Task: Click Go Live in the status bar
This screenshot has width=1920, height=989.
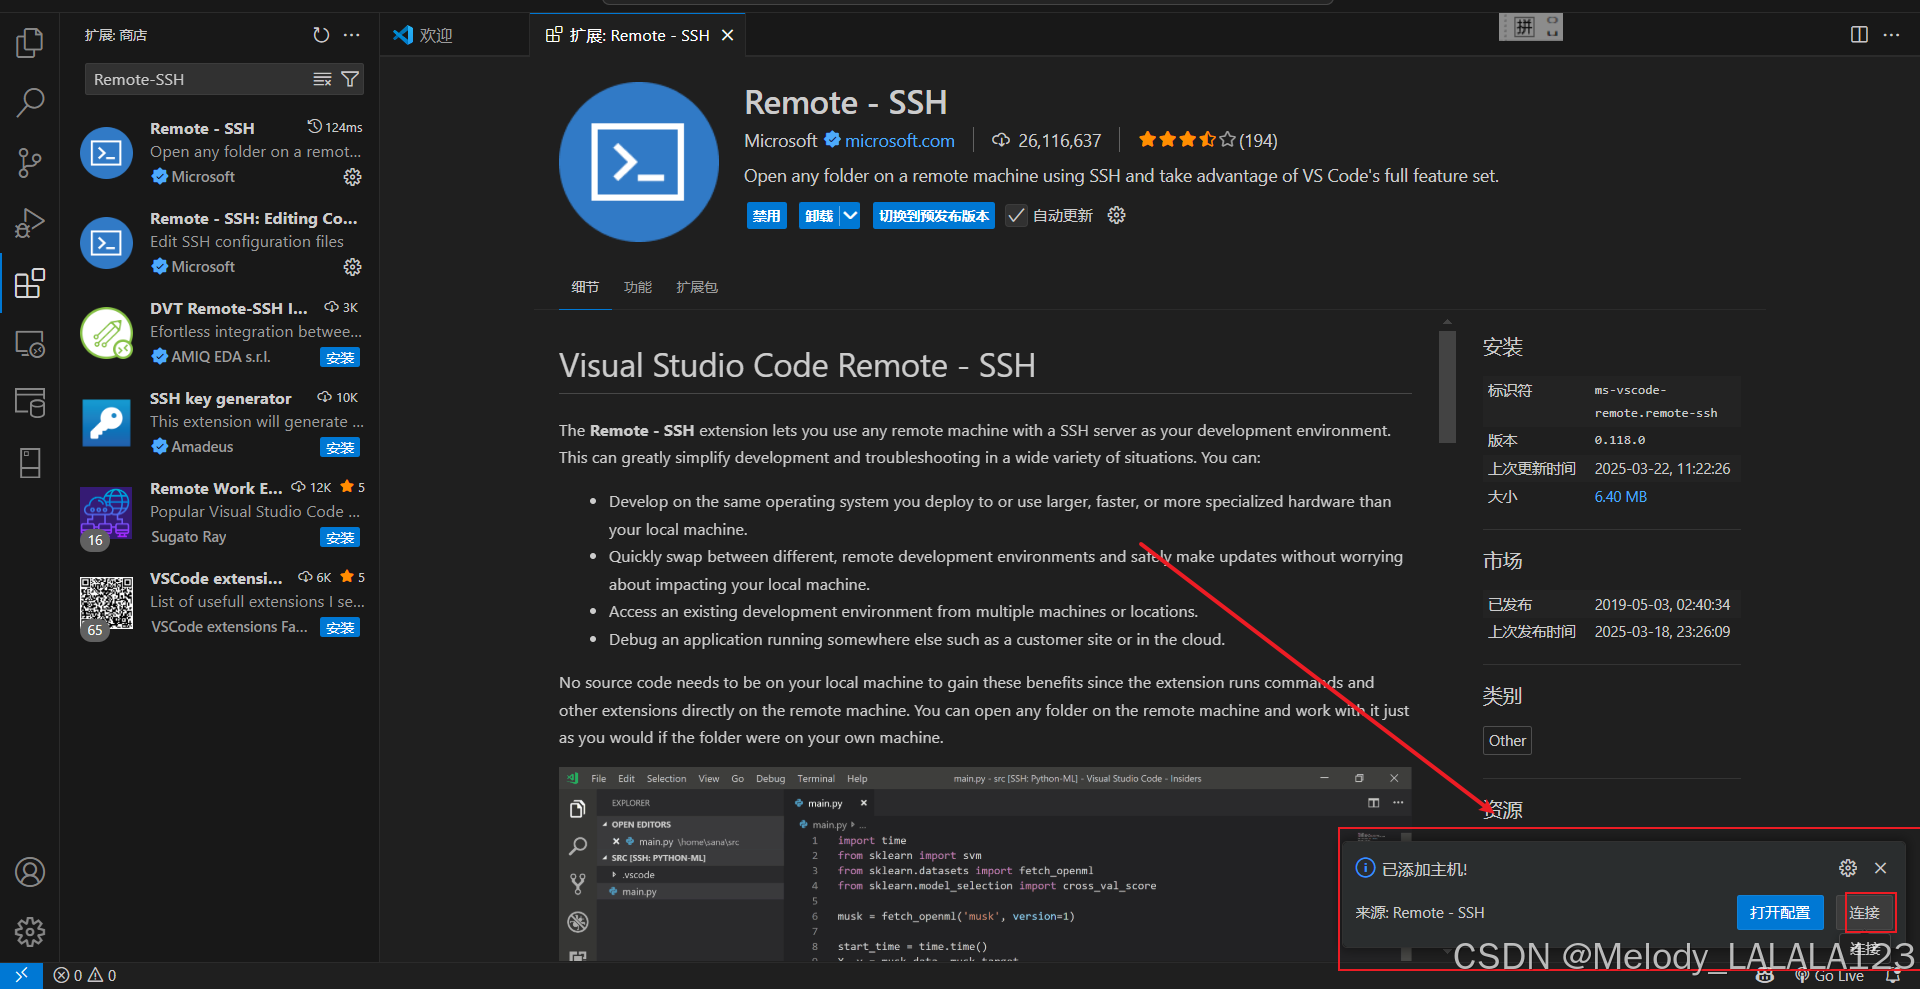Action: [x=1830, y=976]
